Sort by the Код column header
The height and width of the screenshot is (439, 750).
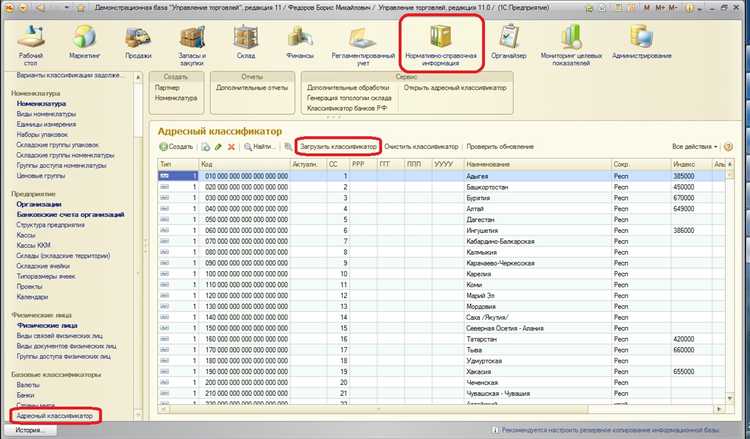[x=243, y=164]
